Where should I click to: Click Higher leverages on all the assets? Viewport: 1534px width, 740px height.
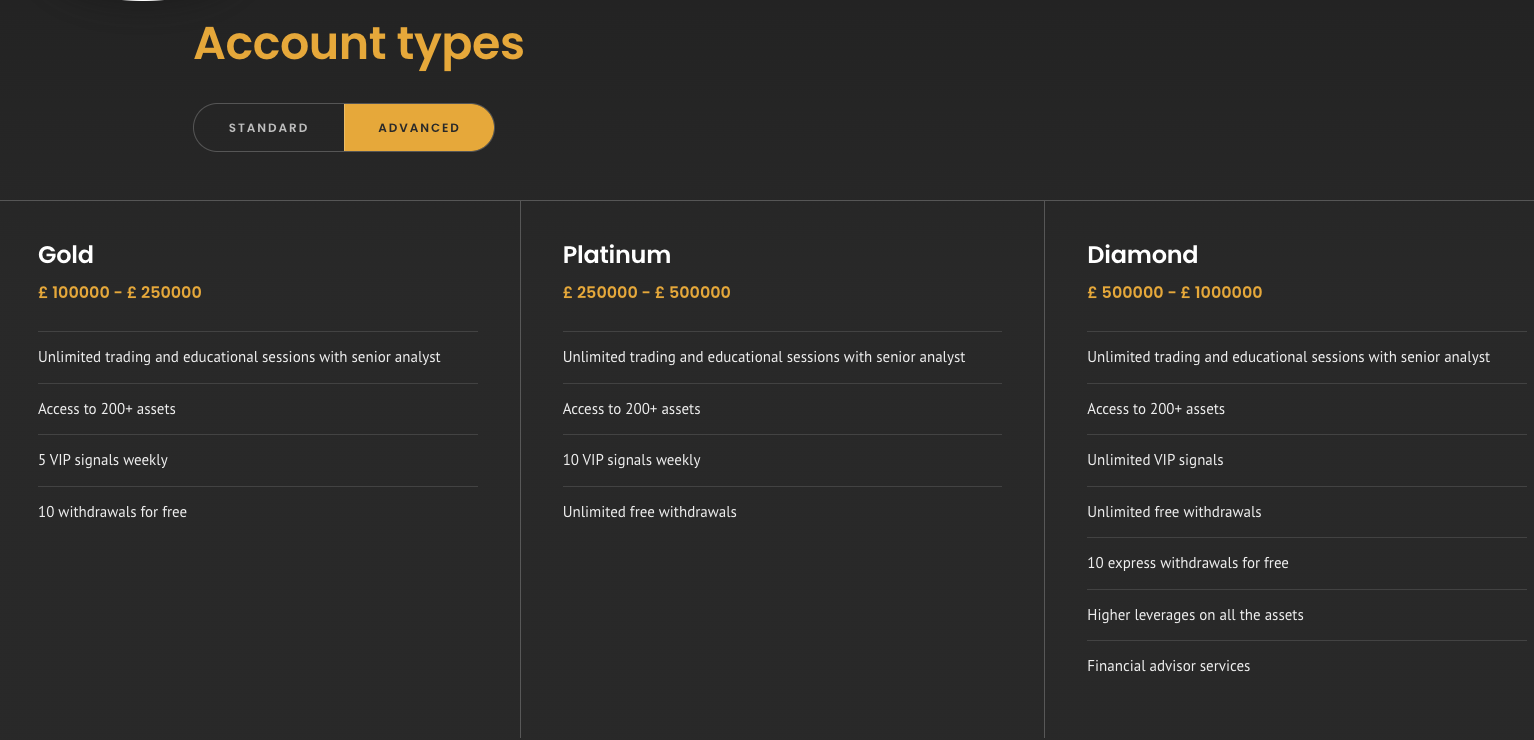1195,615
